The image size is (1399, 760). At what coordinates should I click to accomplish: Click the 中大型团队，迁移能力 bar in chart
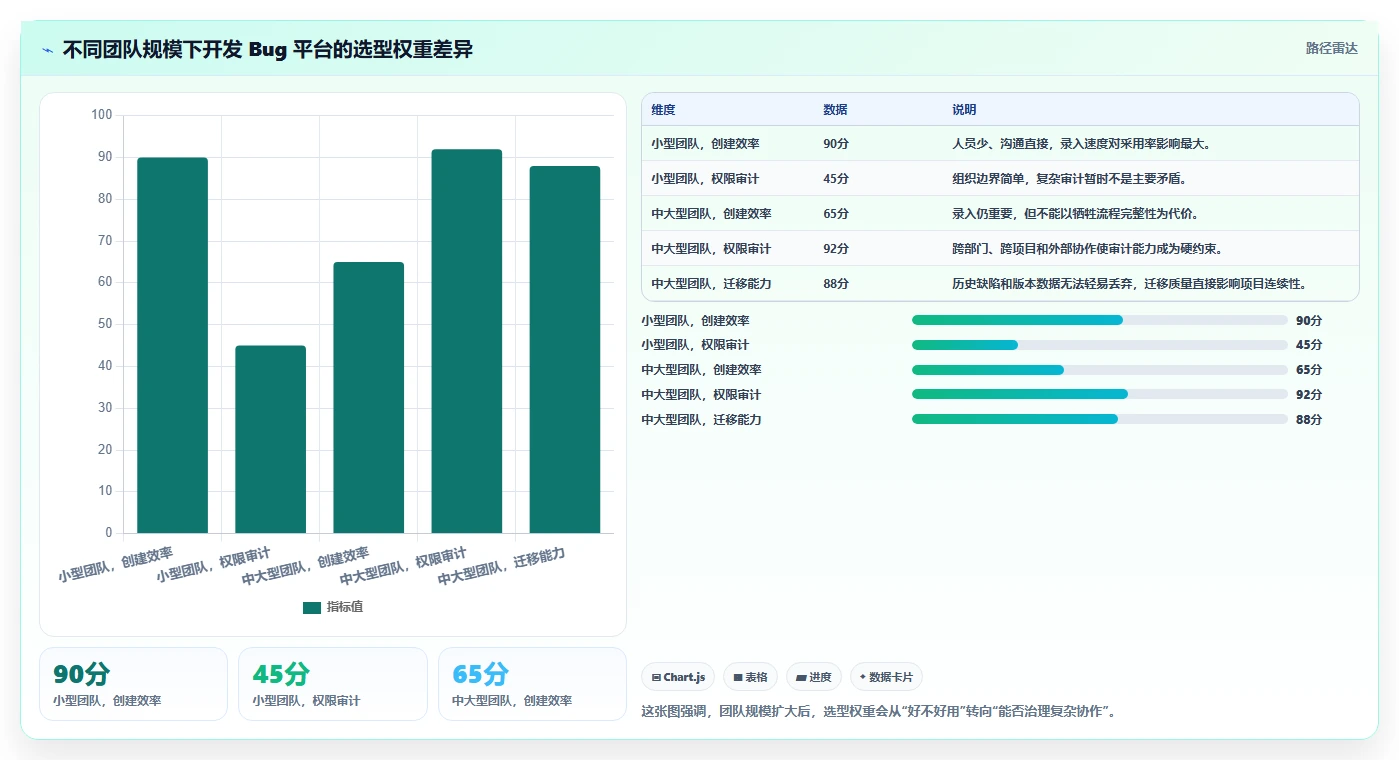pyautogui.click(x=564, y=349)
